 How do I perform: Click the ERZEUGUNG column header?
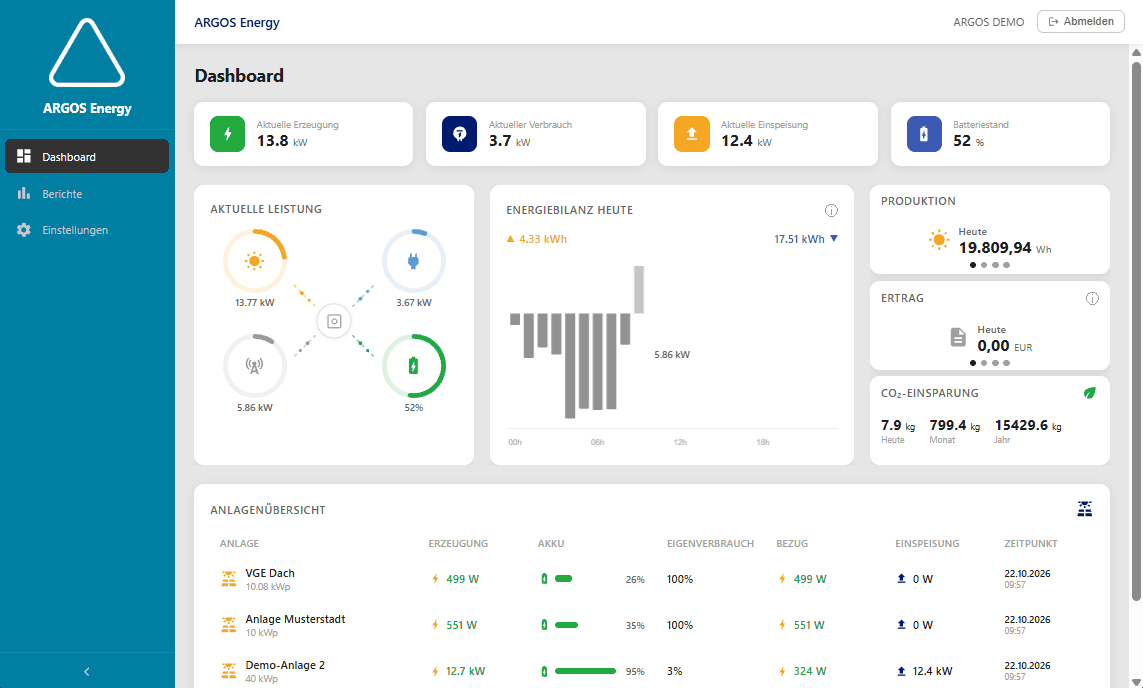point(458,544)
